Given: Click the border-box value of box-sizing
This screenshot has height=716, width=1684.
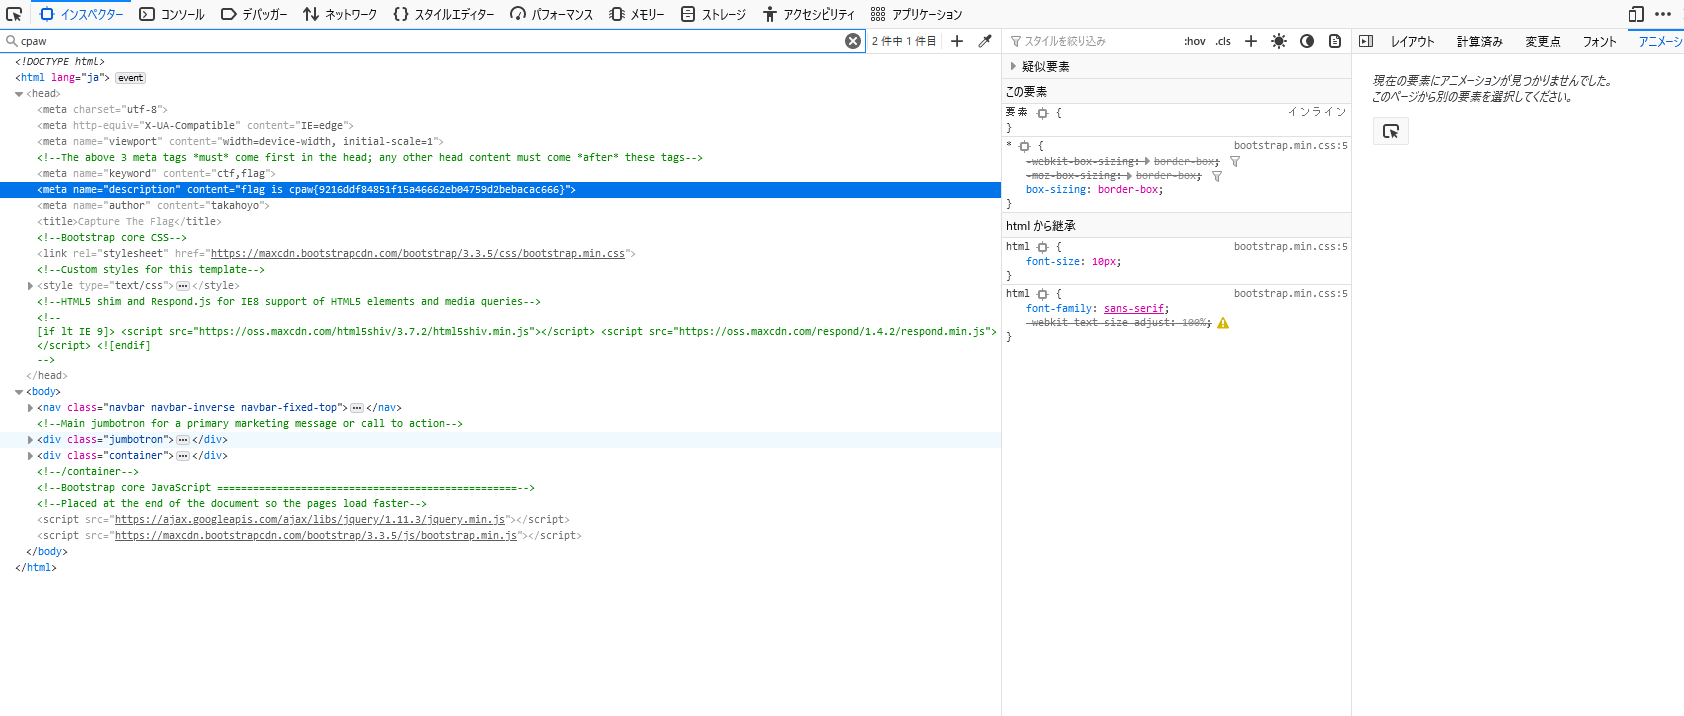Looking at the screenshot, I should pos(1129,190).
